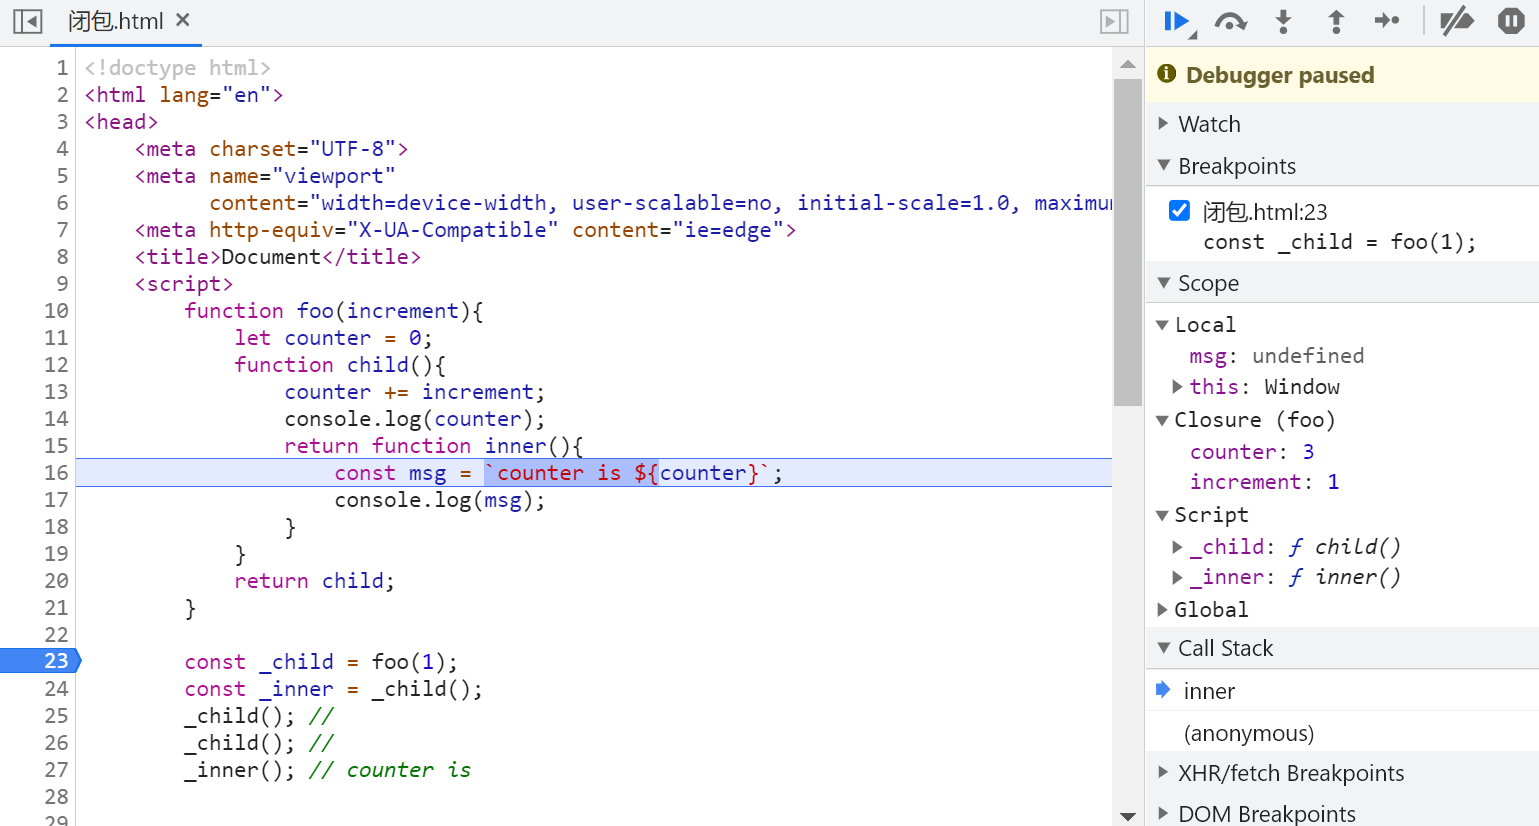Resume script execution in debugger
Image resolution: width=1539 pixels, height=826 pixels.
pyautogui.click(x=1177, y=21)
